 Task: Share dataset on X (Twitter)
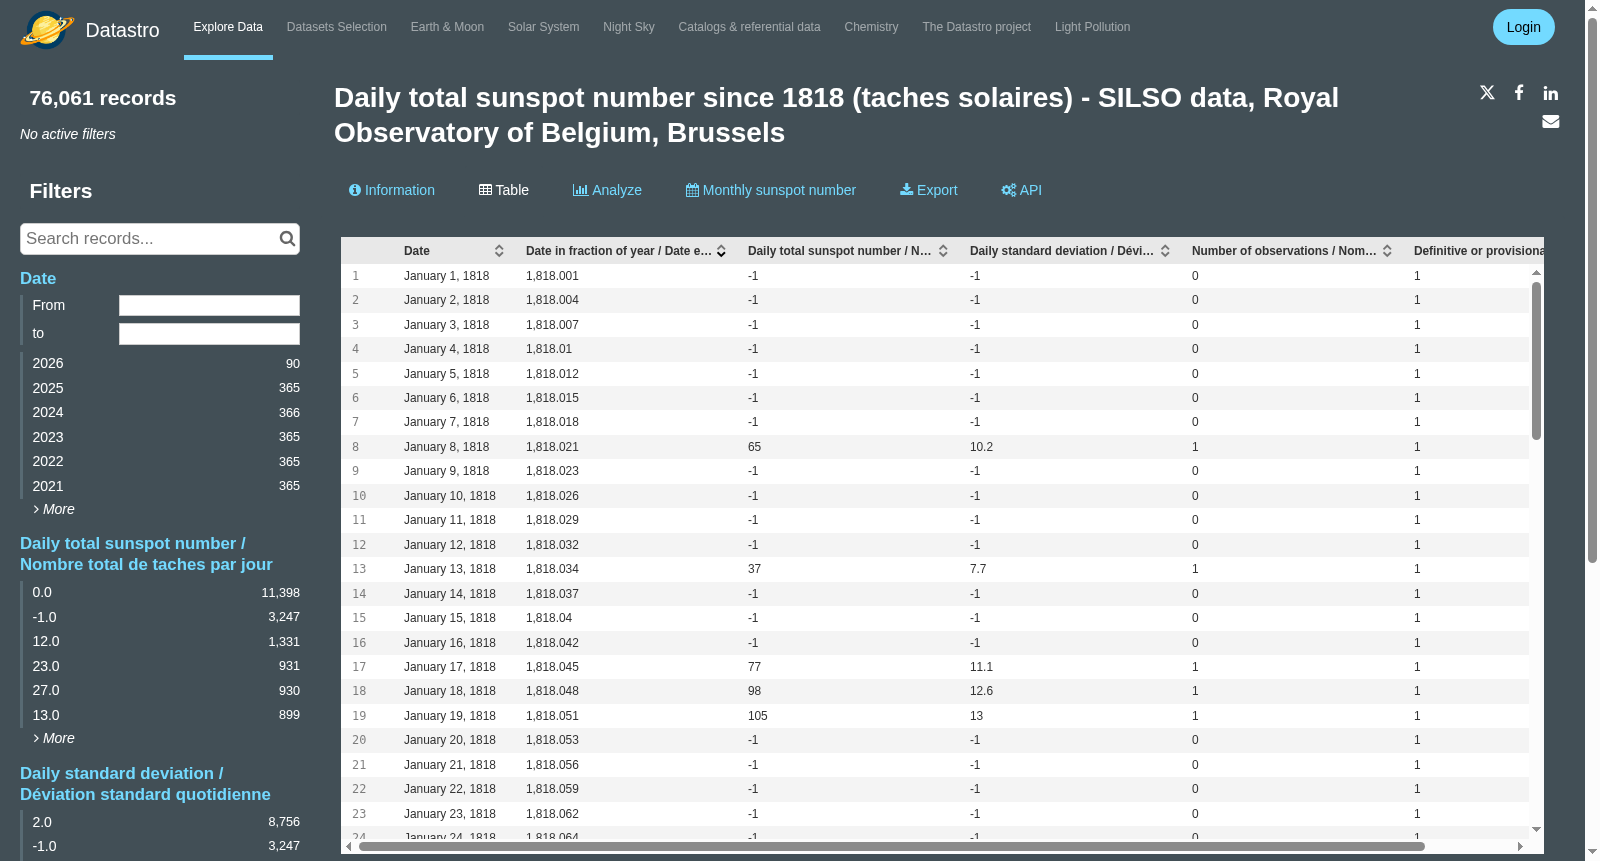(1487, 92)
